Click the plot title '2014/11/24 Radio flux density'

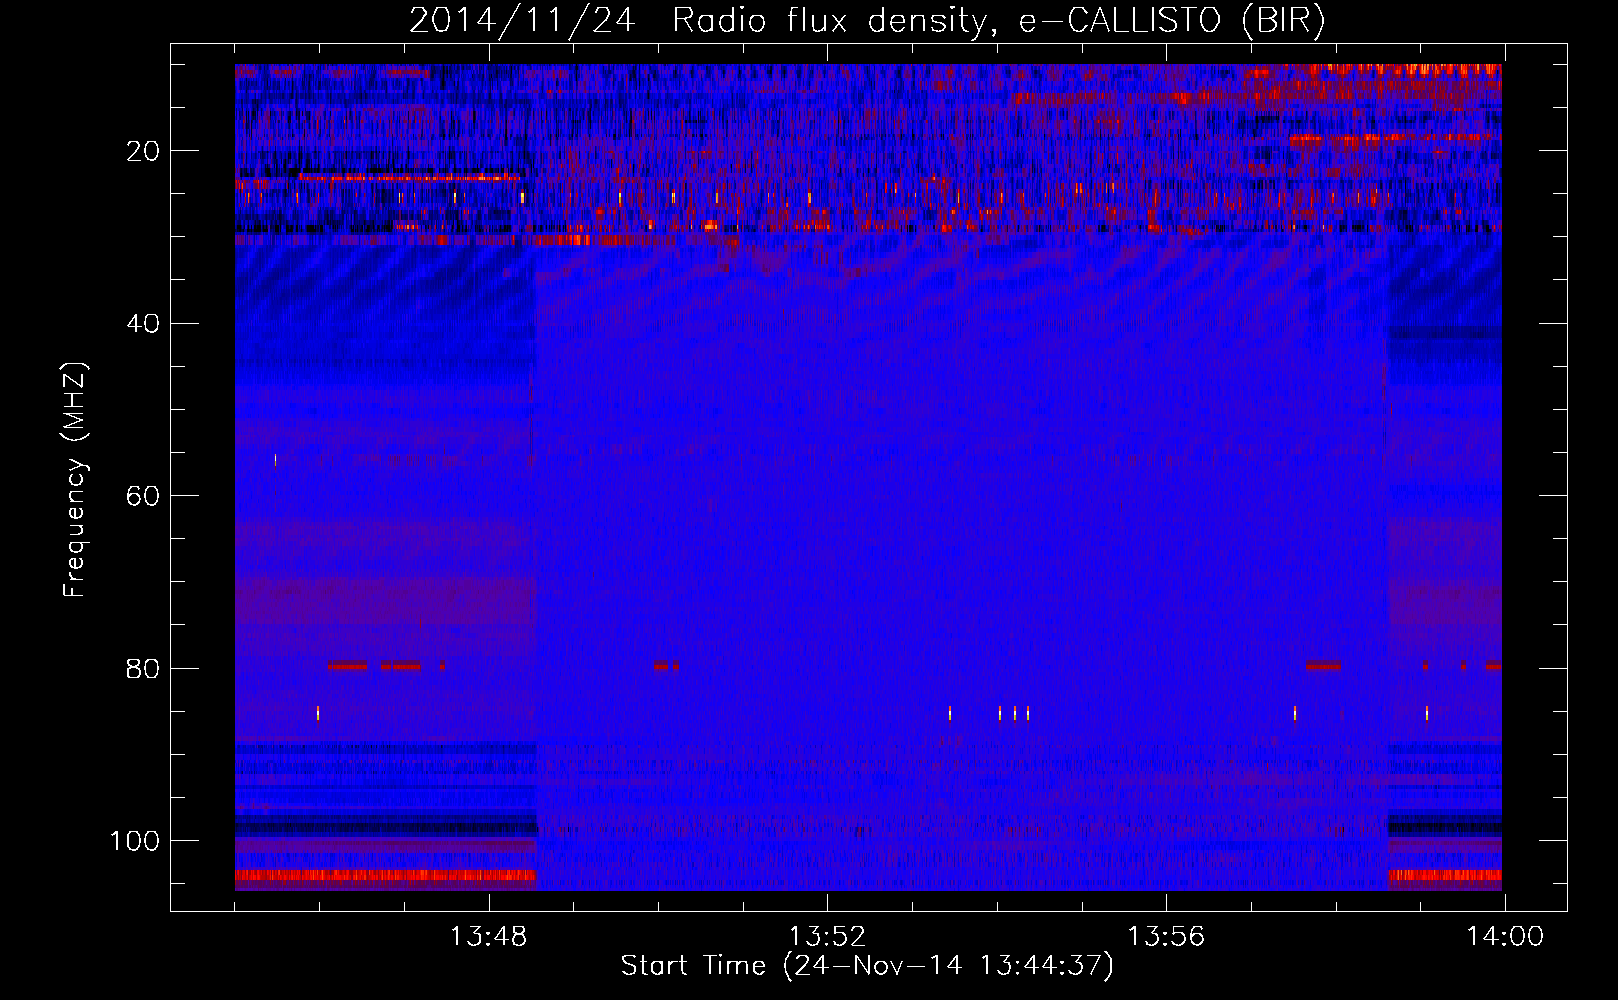(x=698, y=21)
